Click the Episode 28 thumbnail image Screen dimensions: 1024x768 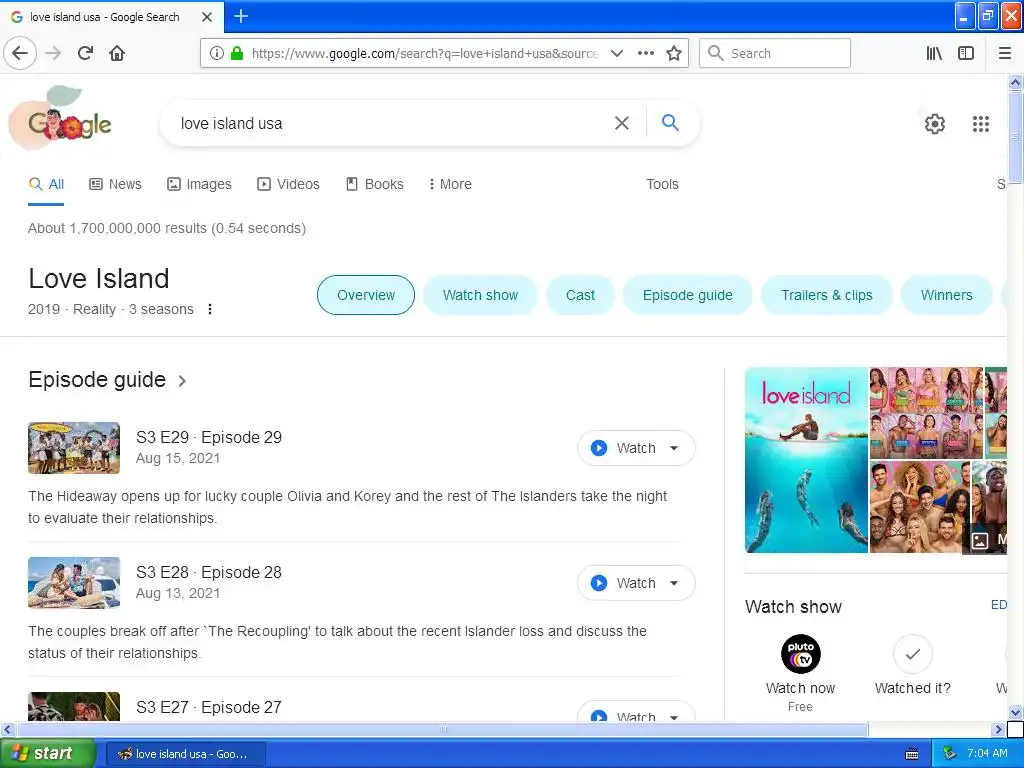[x=74, y=583]
